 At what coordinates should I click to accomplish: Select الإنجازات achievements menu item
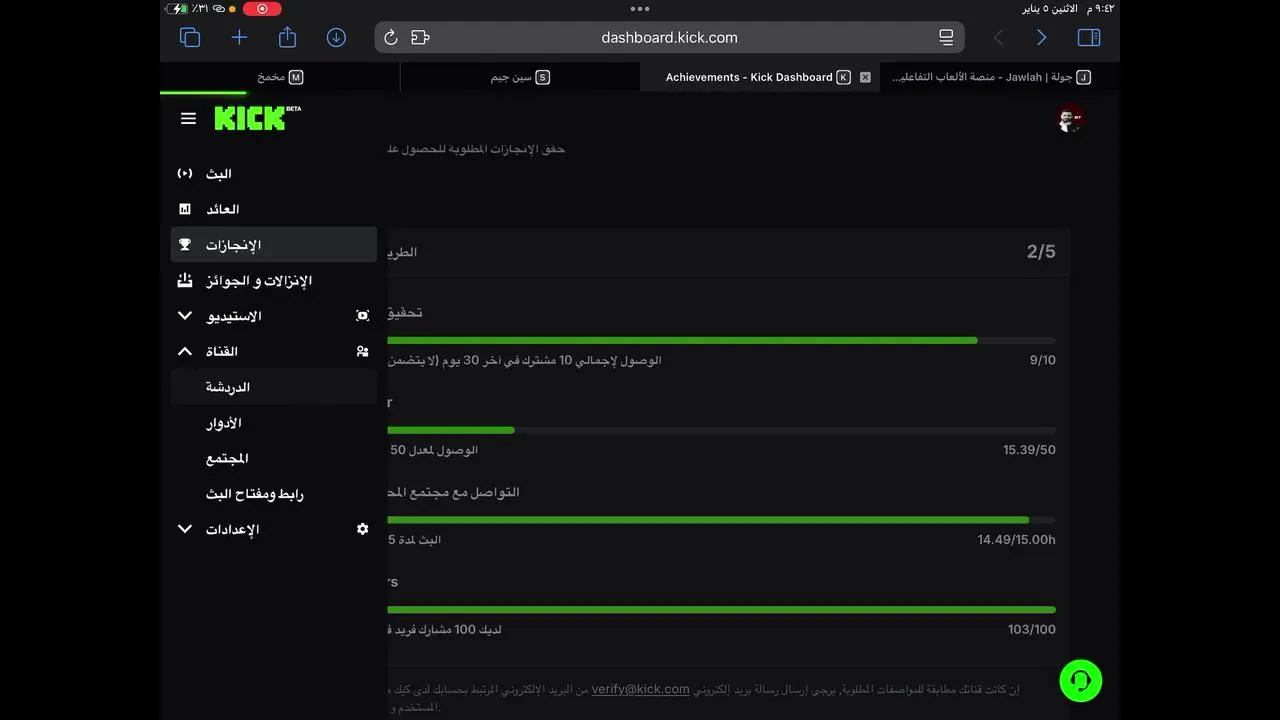point(274,245)
